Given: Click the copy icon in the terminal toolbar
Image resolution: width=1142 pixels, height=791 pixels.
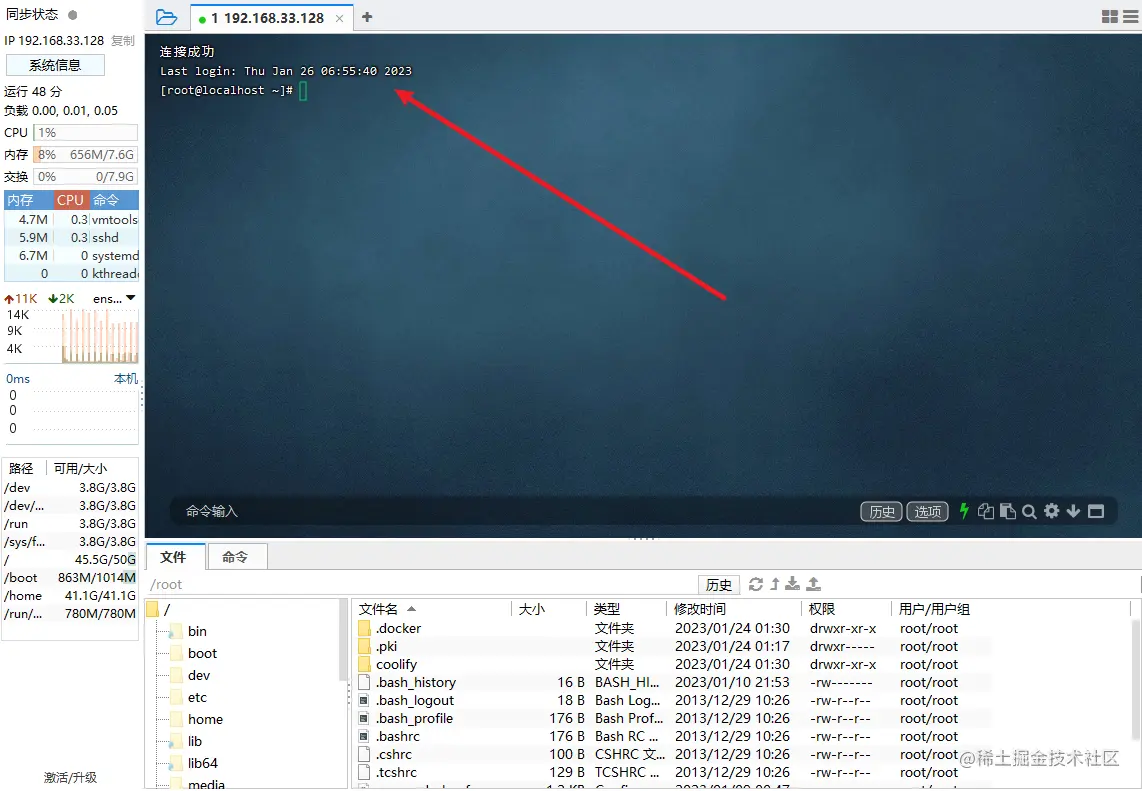Looking at the screenshot, I should point(985,511).
